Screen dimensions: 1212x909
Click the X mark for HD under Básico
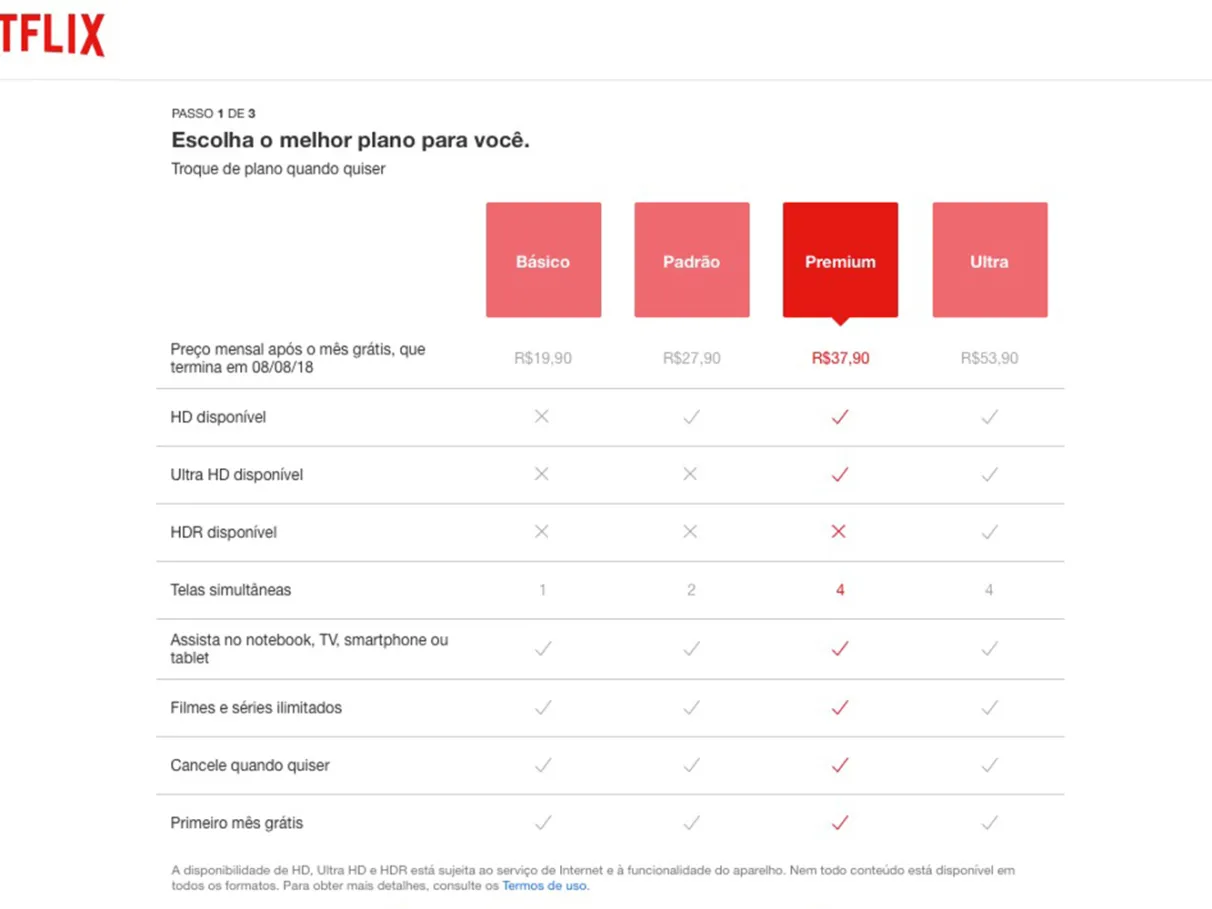point(543,417)
